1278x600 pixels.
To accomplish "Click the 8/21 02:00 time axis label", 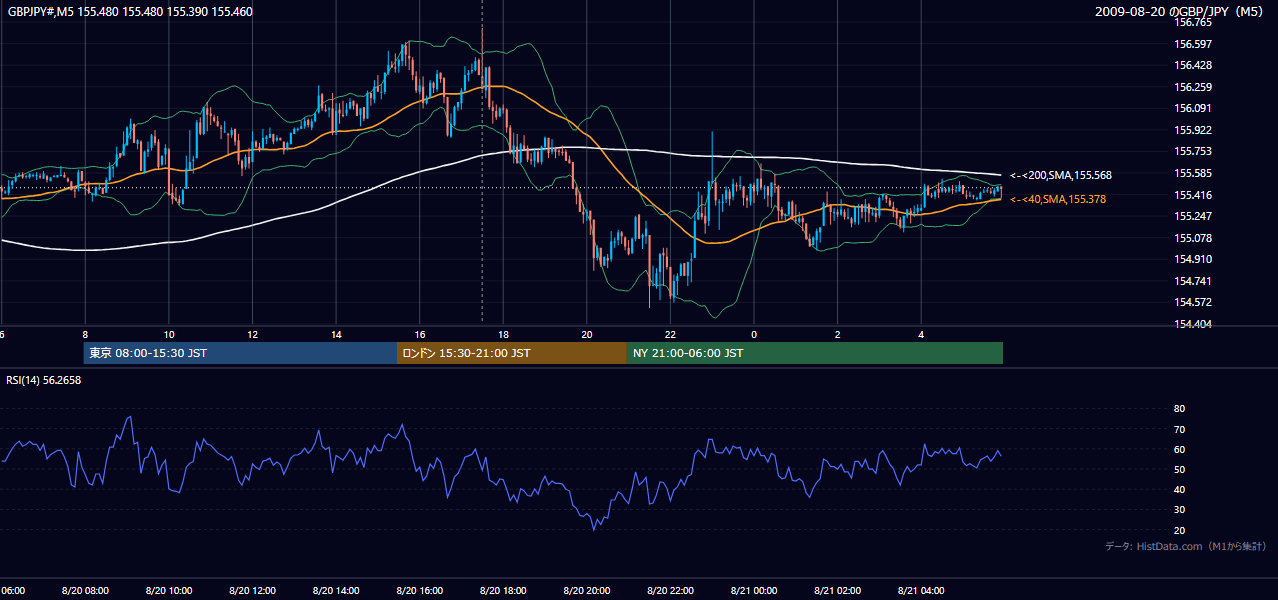I will [838, 591].
